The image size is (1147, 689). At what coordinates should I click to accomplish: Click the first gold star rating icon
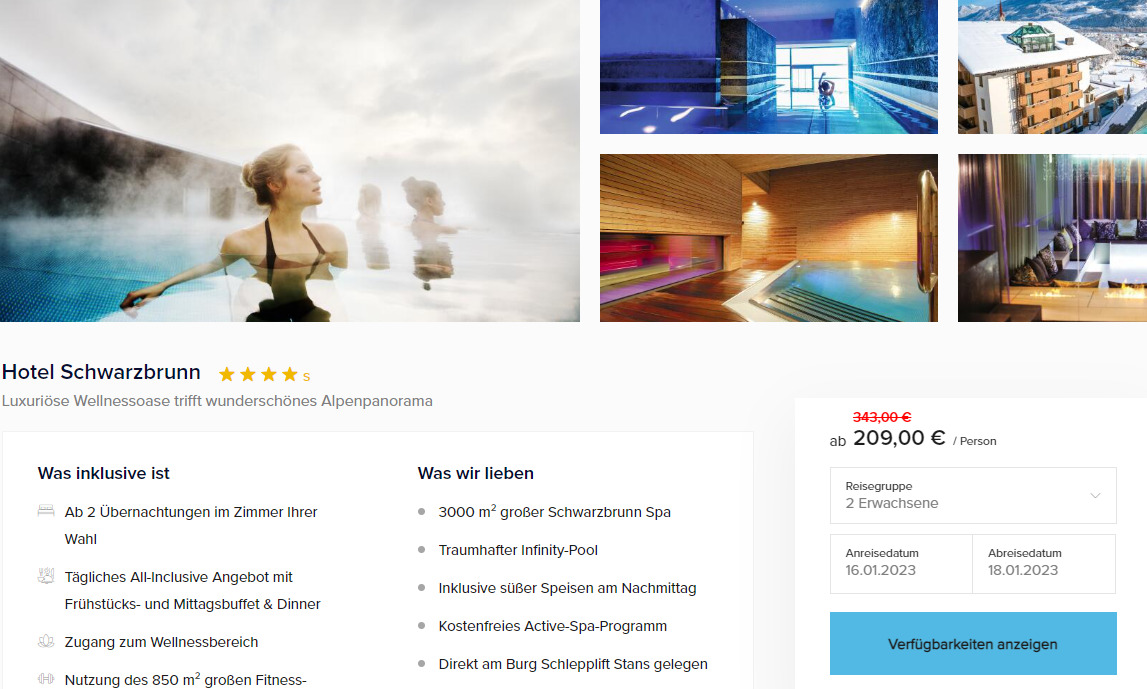tap(227, 374)
